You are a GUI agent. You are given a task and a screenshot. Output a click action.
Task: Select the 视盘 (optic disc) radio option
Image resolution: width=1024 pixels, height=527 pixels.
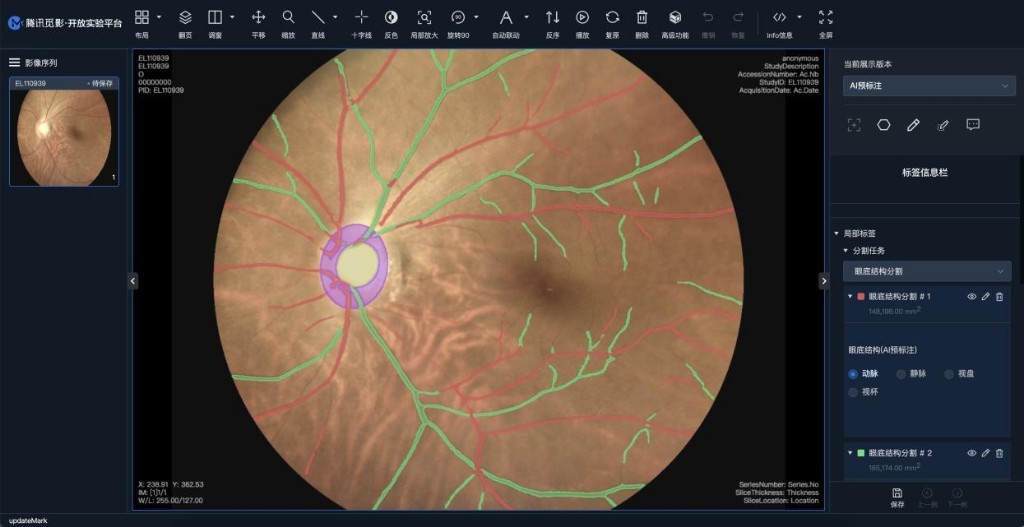coord(949,374)
